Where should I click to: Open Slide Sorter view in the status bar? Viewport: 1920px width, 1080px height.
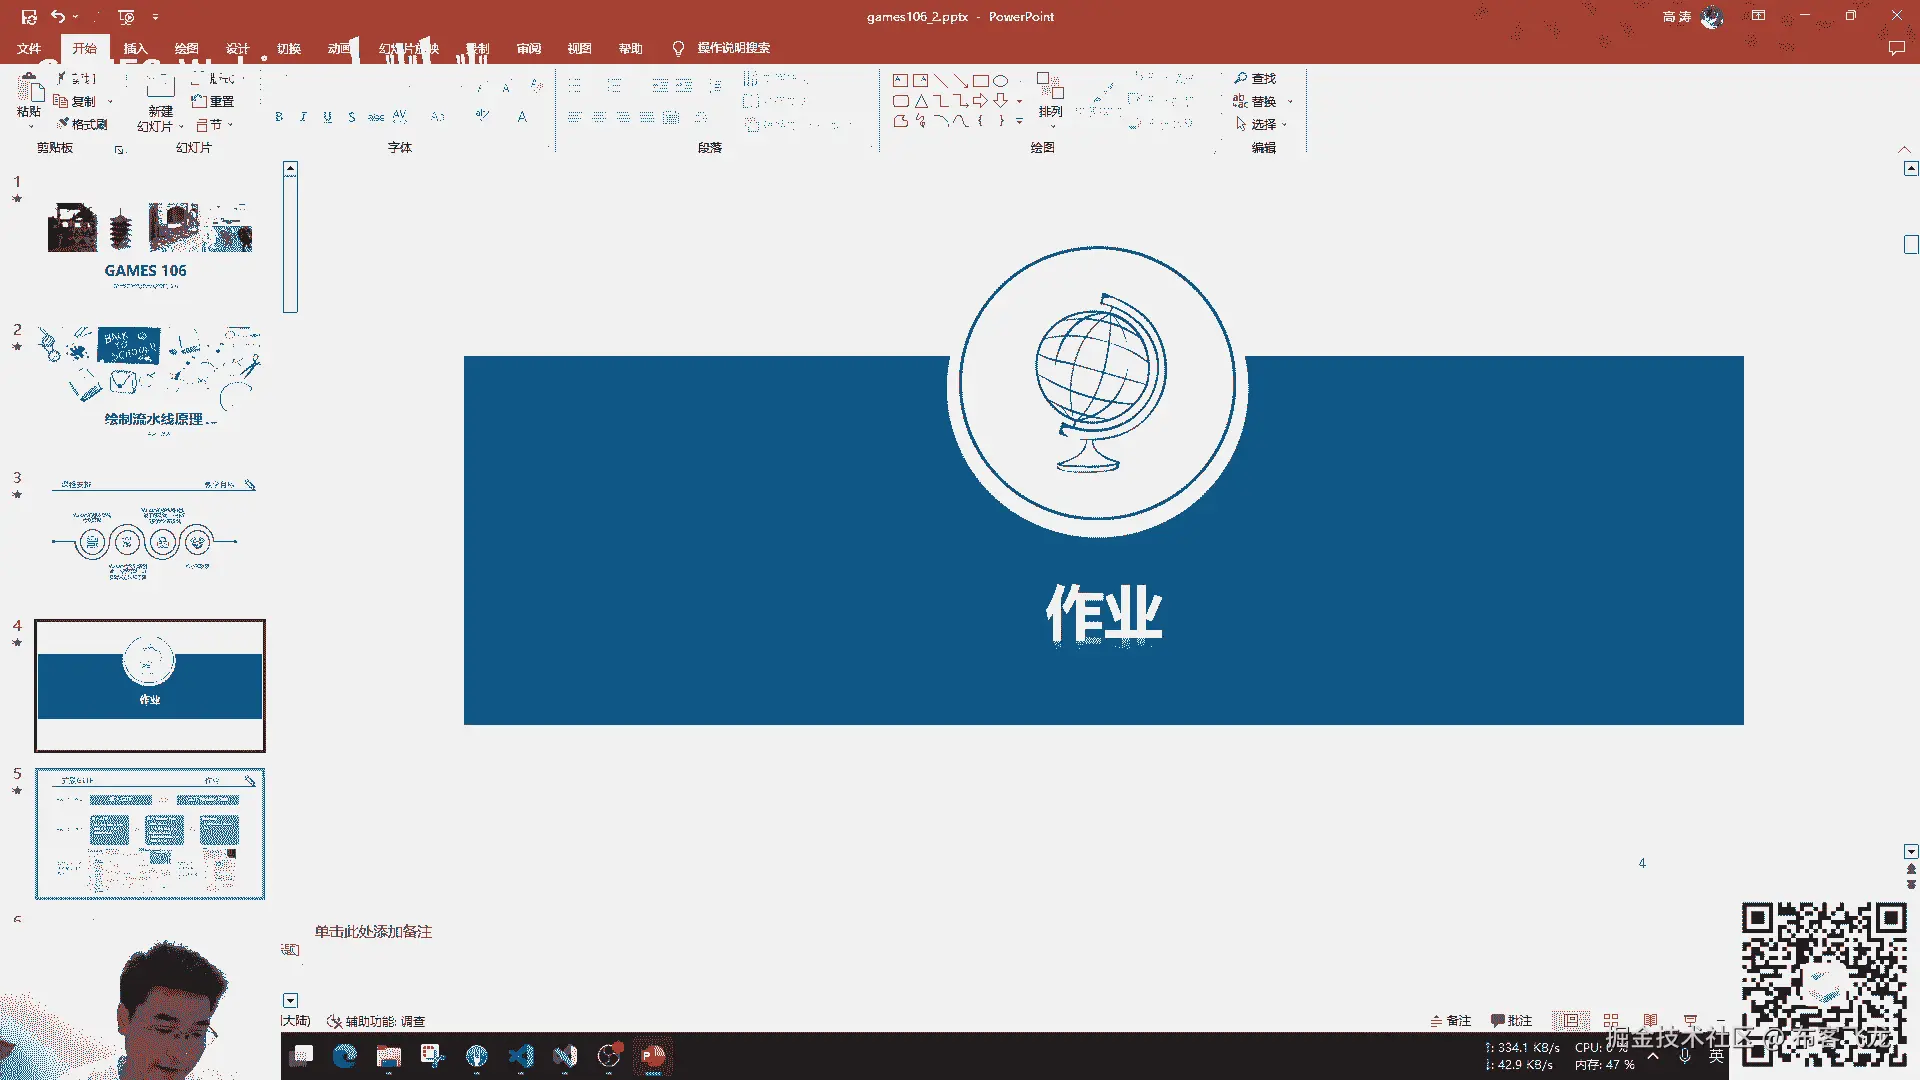1611,1021
